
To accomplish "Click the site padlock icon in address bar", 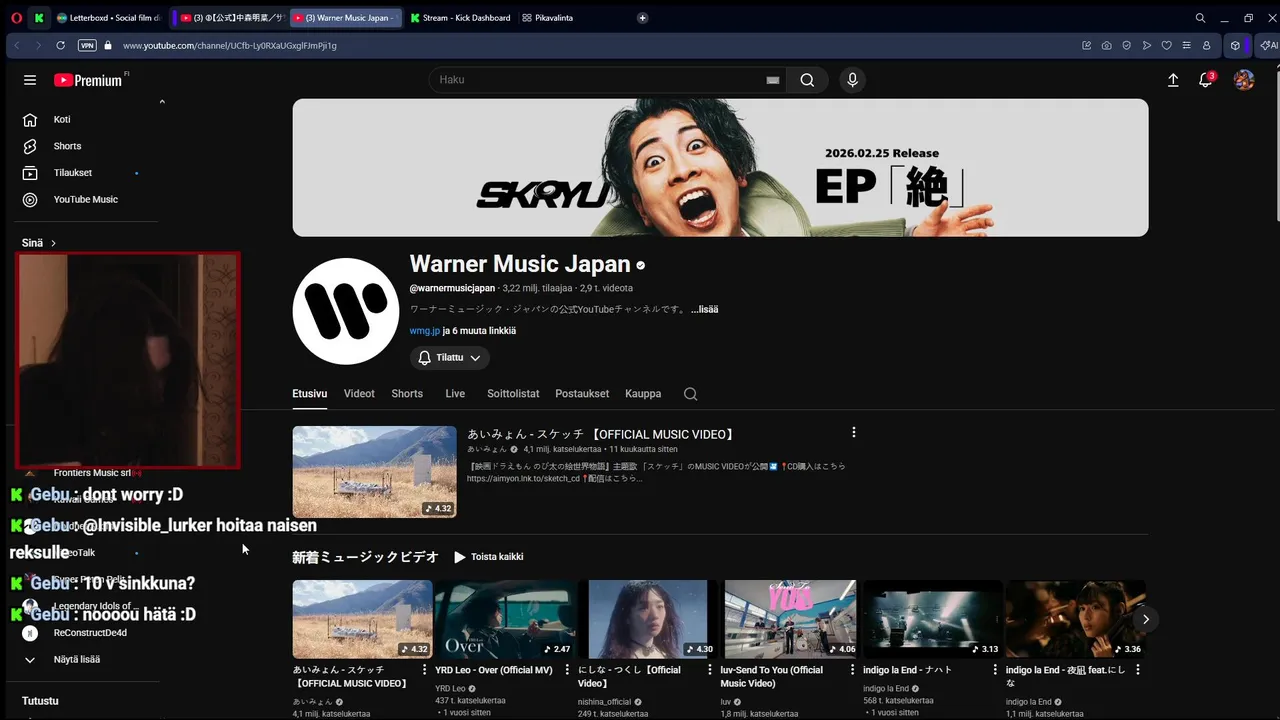I will (108, 45).
